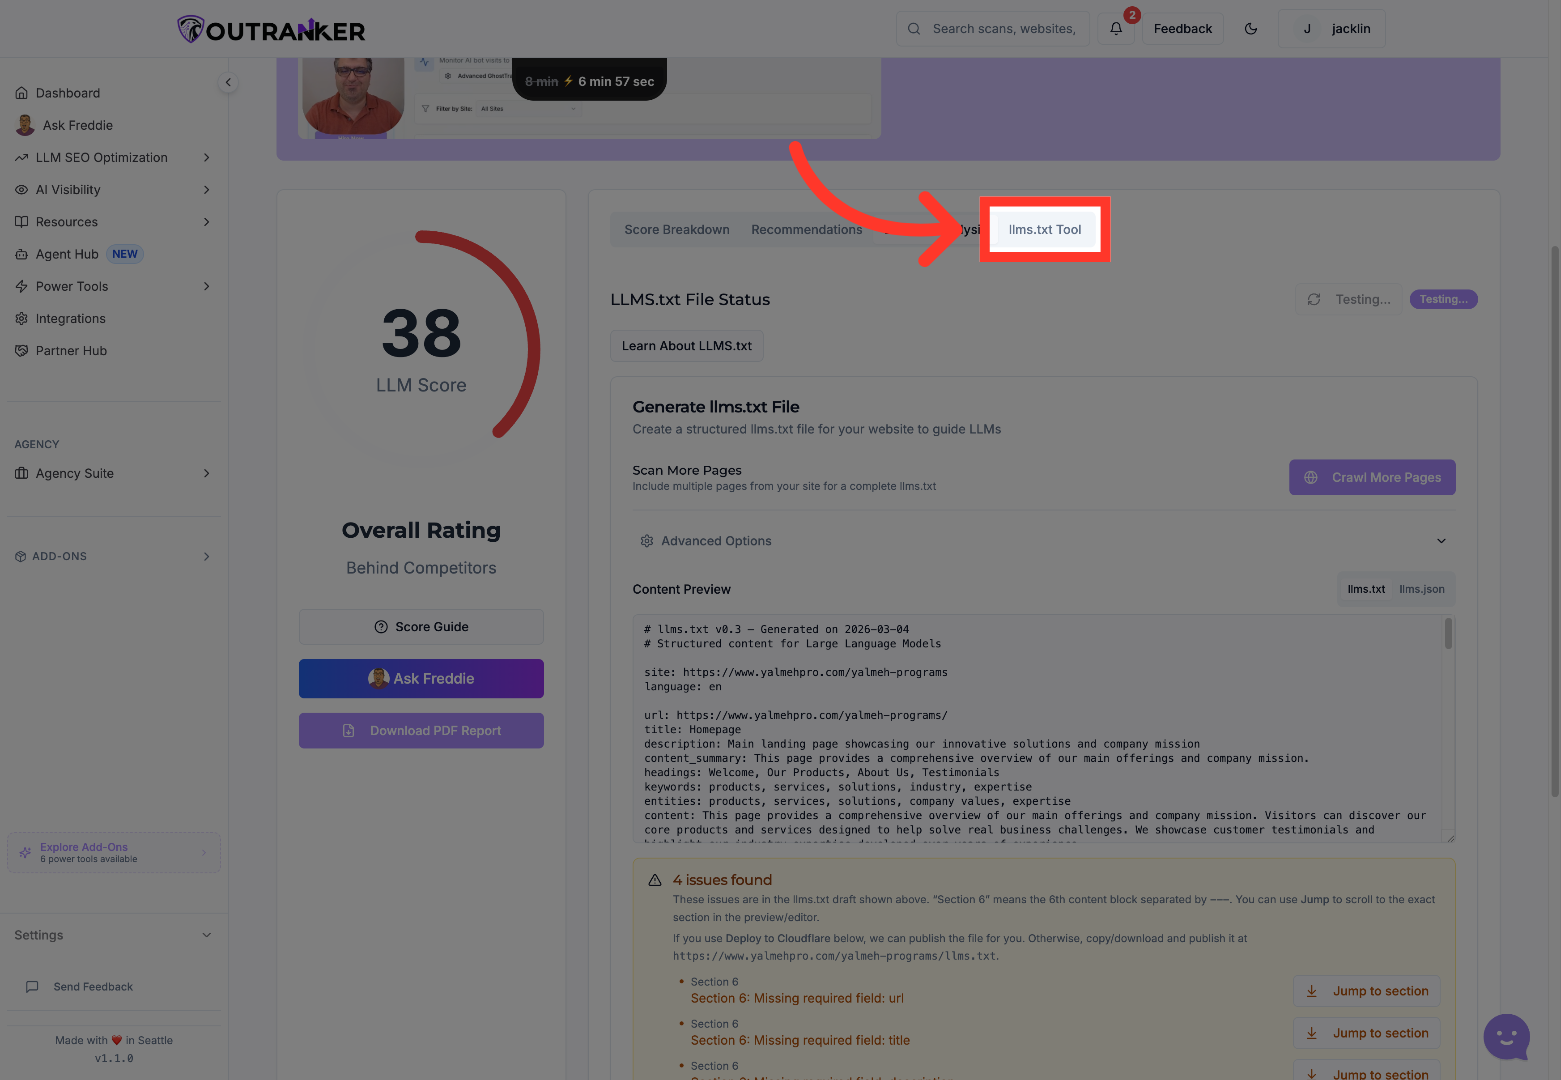Click the Testing... refresh button

[1349, 299]
